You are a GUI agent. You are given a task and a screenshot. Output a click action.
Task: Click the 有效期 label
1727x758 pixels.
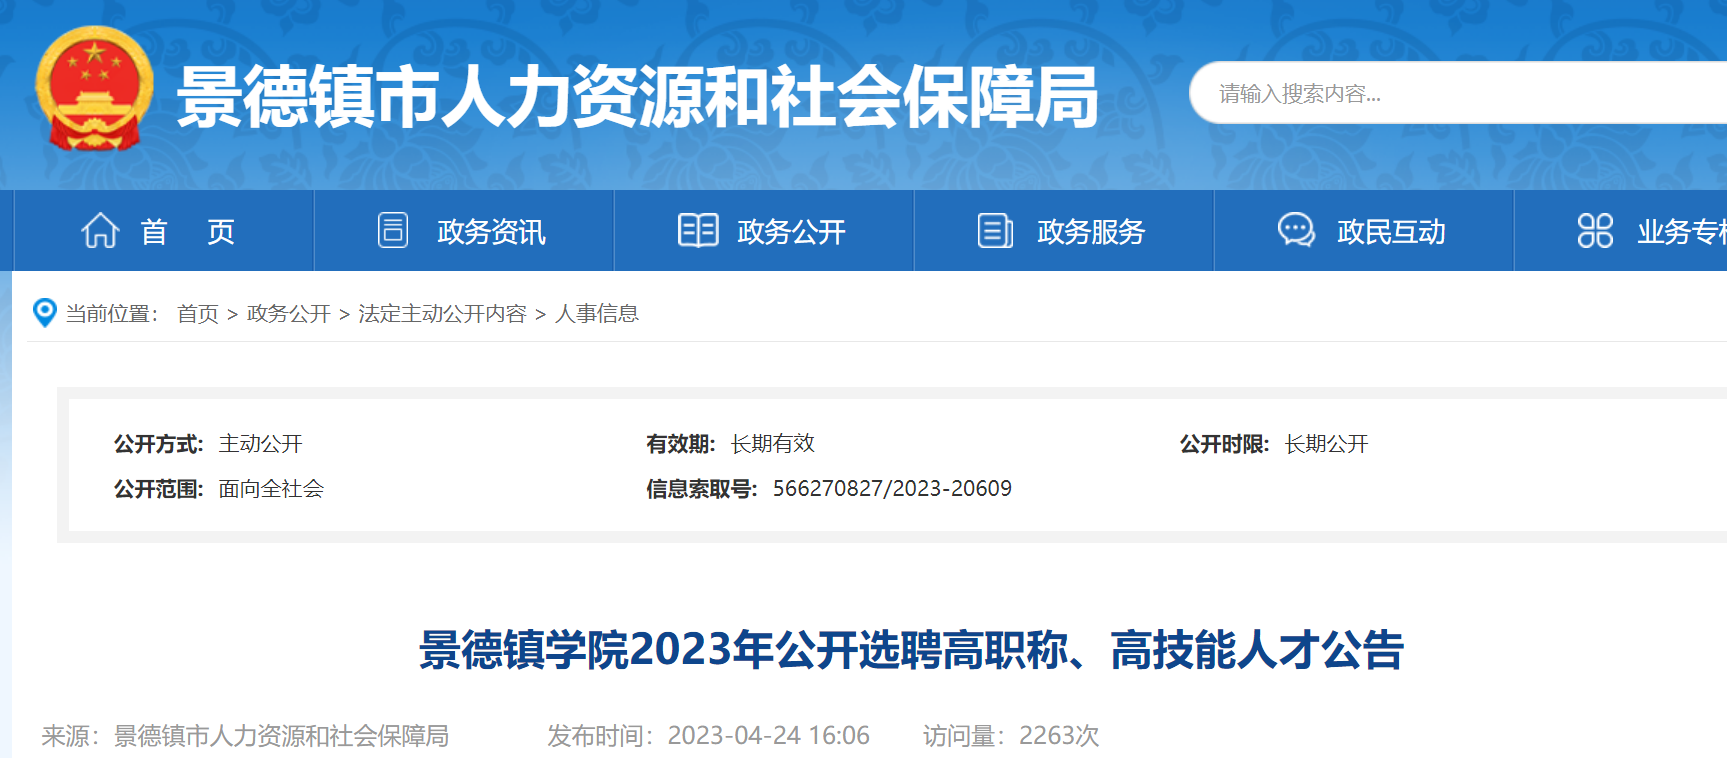pyautogui.click(x=681, y=444)
